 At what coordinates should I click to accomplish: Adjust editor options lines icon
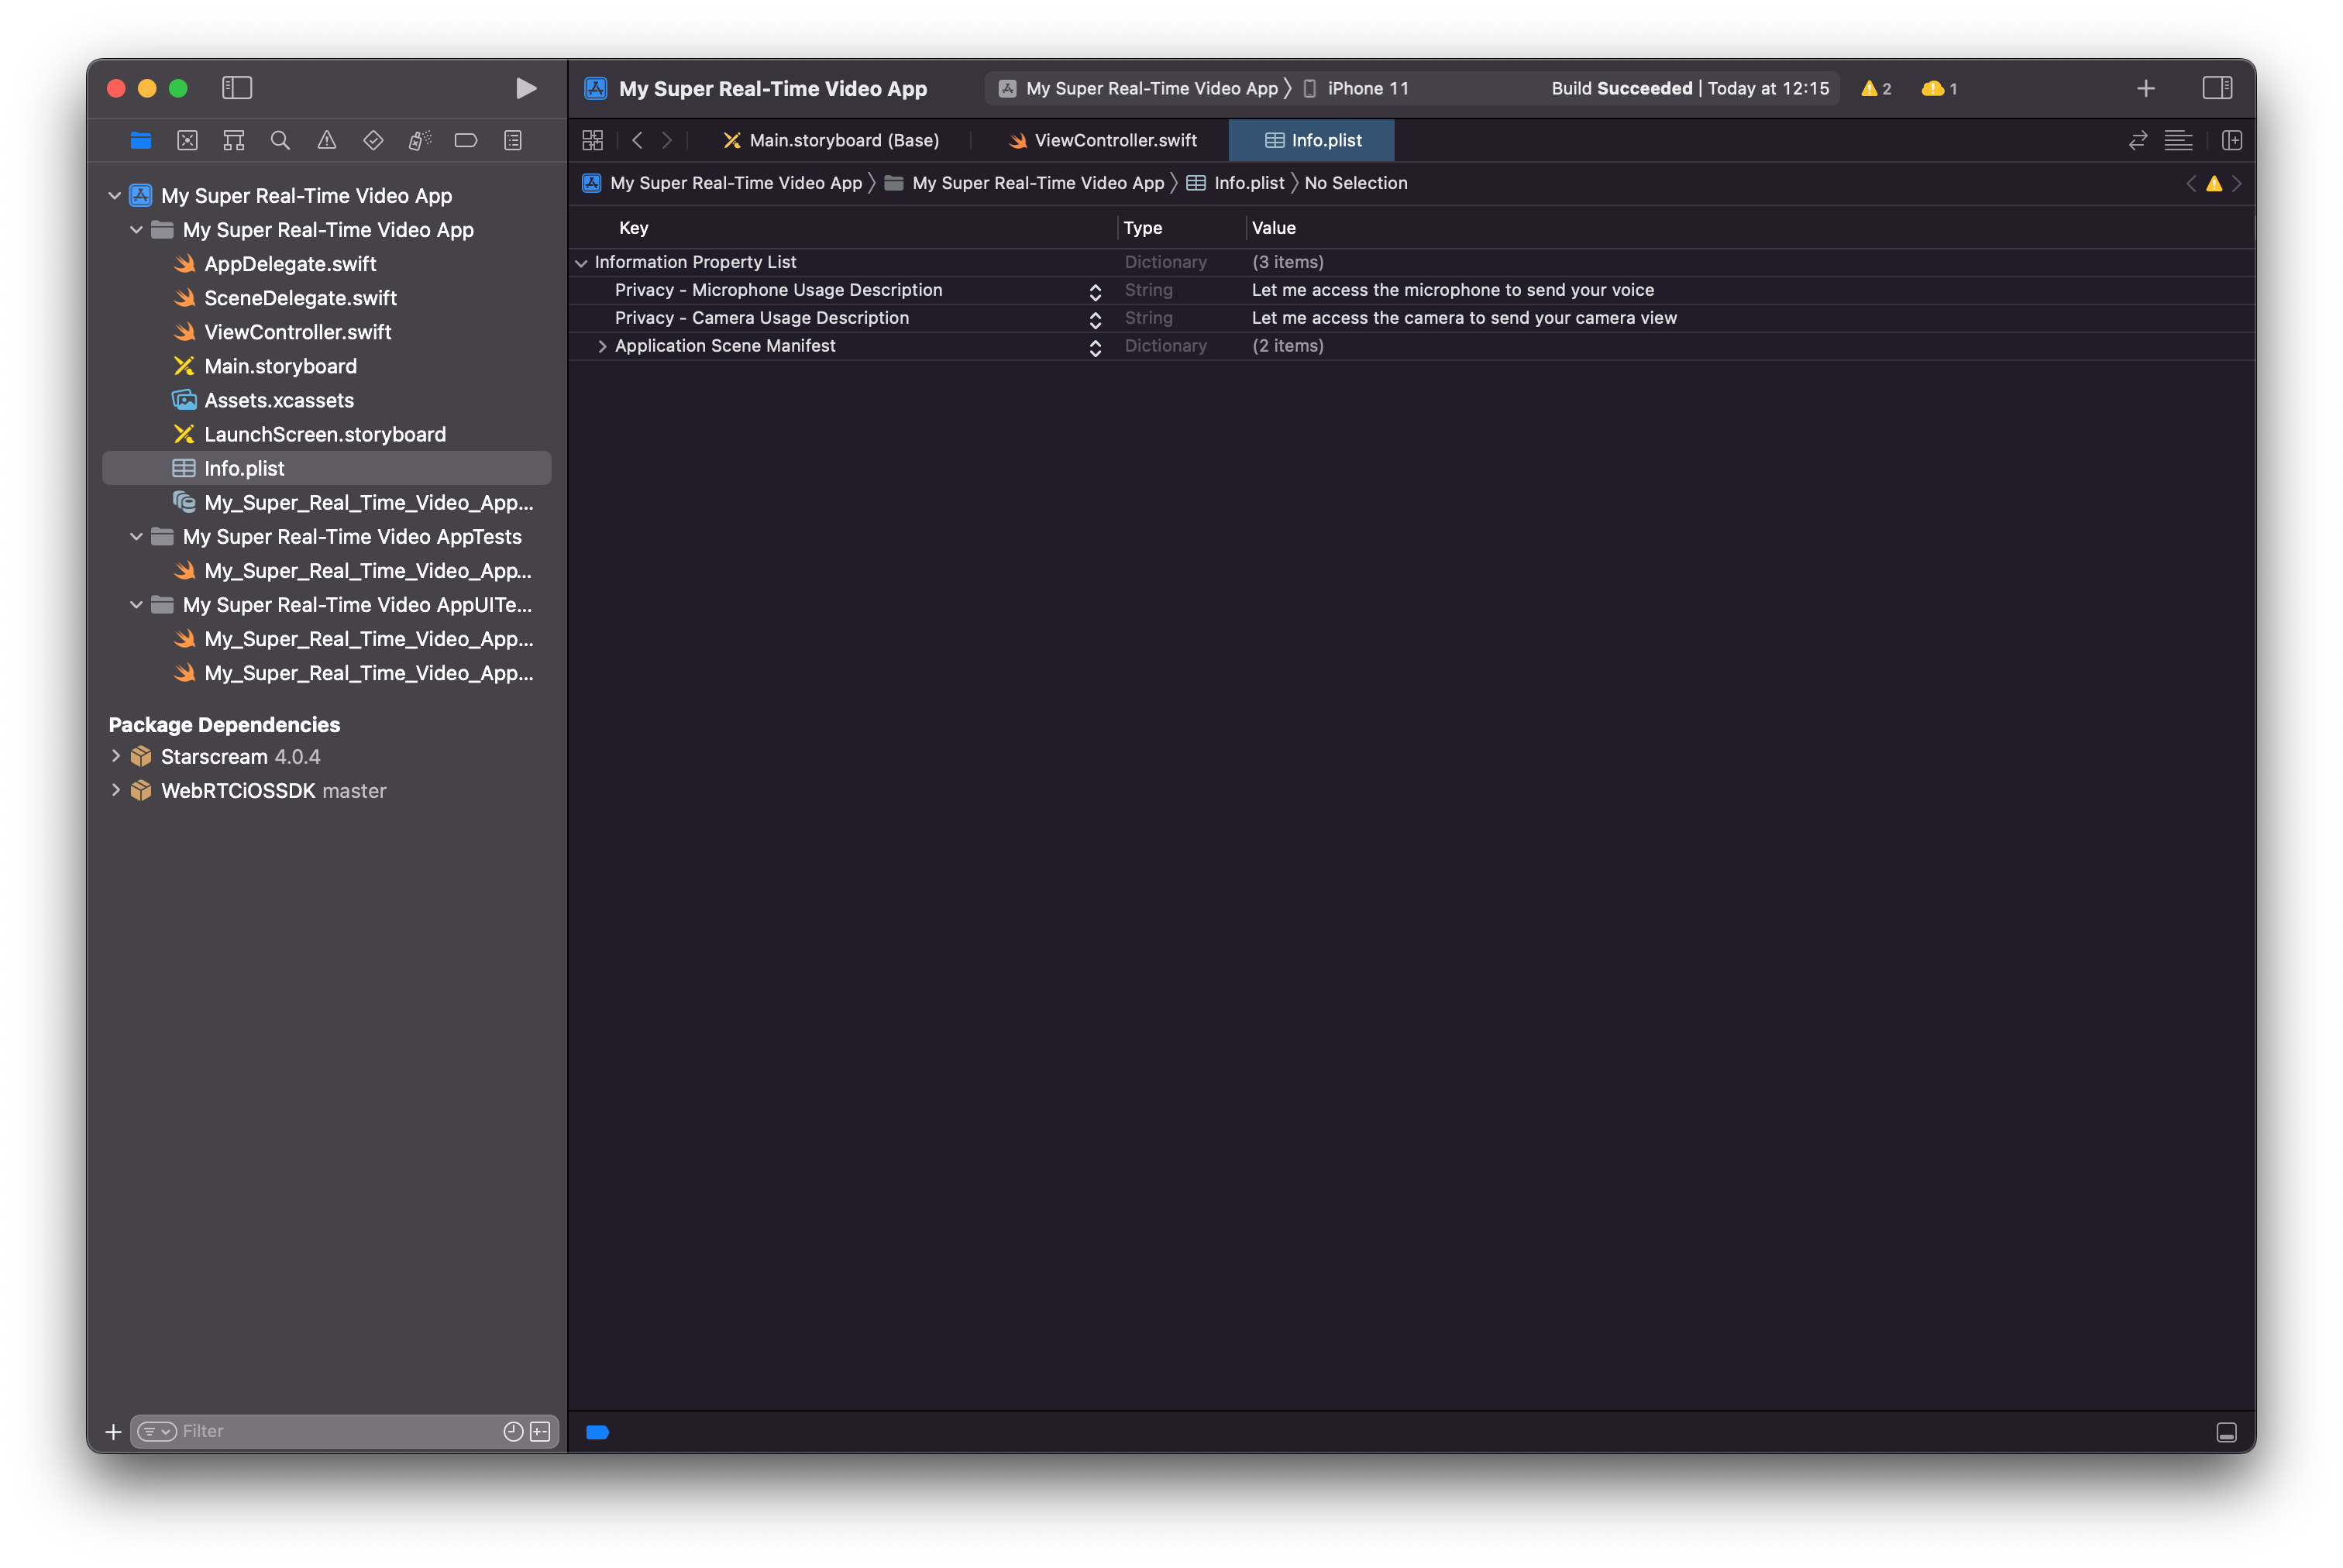tap(2178, 141)
